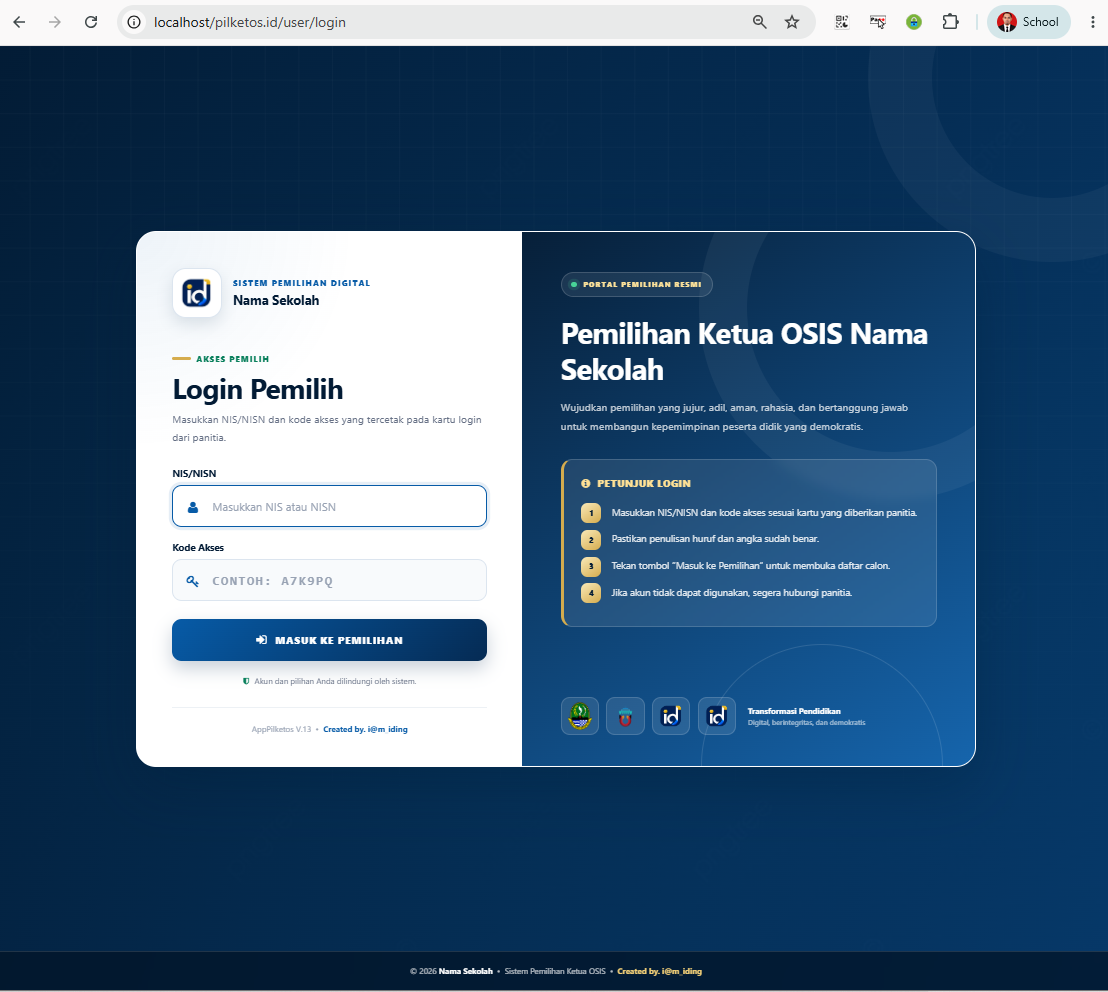Click the user icon in NIS/NISN field
Screen dimensions: 1108x992
(193, 507)
